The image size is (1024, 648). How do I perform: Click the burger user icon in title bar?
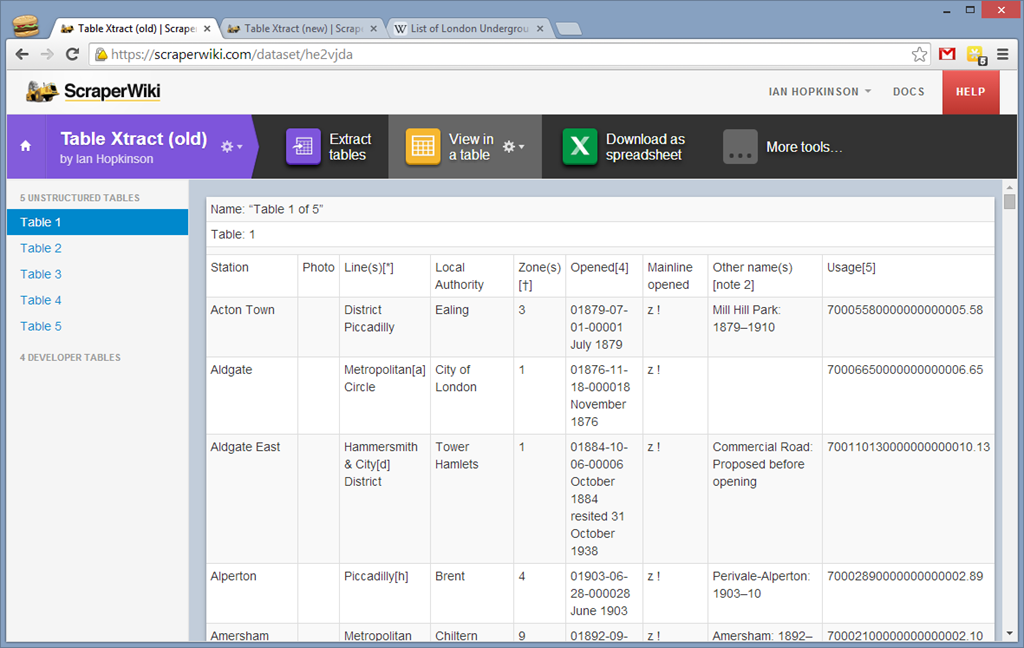click(x=25, y=26)
